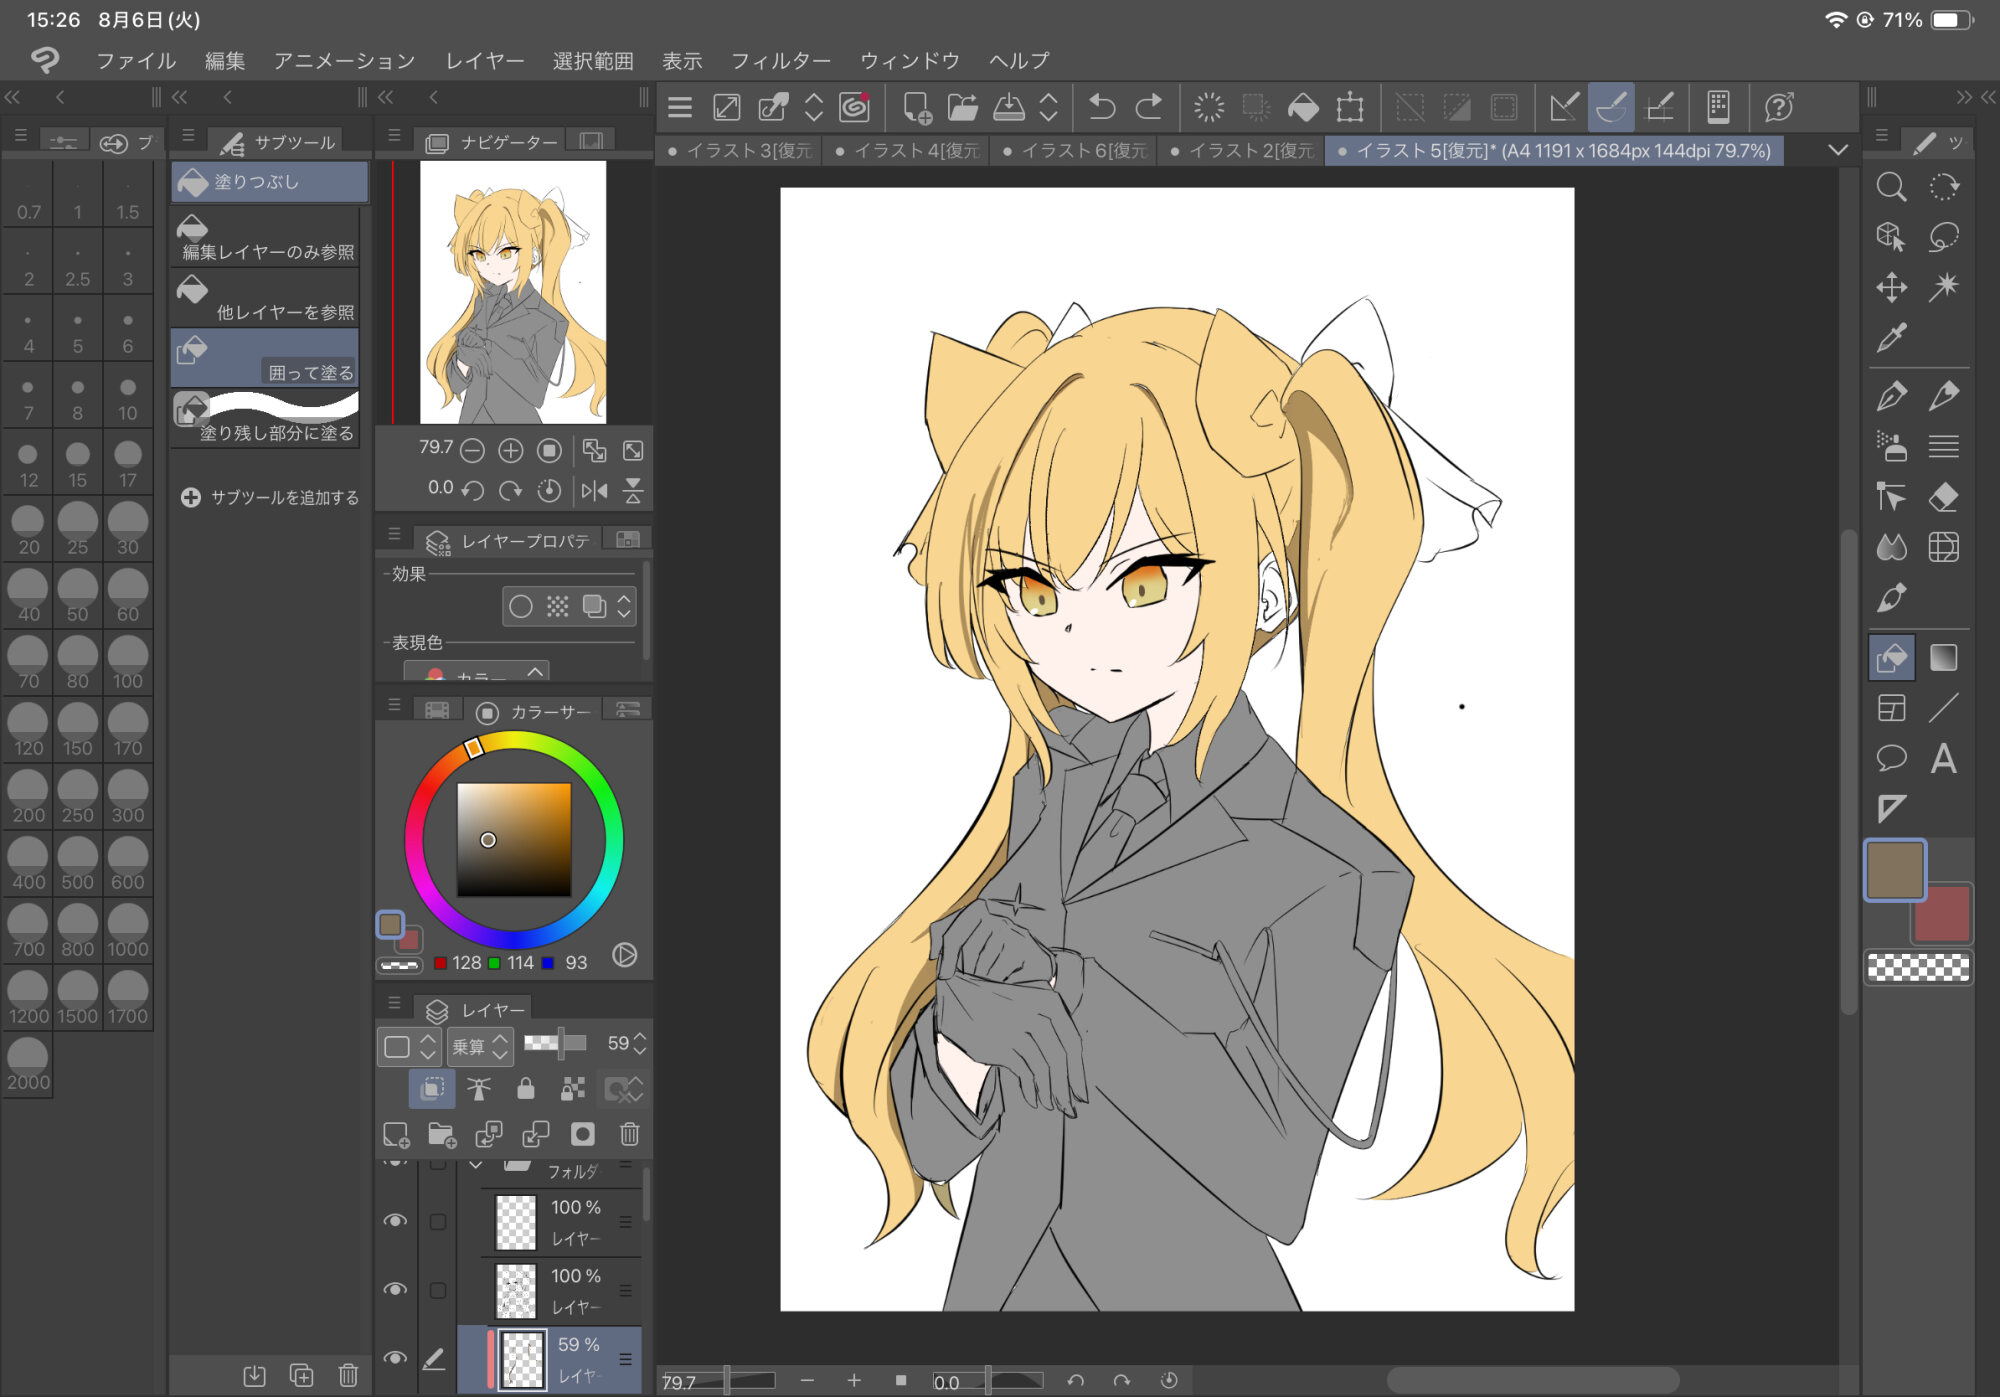Toggle visibility eye of second 100% layer
2000x1397 pixels.
[395, 1289]
